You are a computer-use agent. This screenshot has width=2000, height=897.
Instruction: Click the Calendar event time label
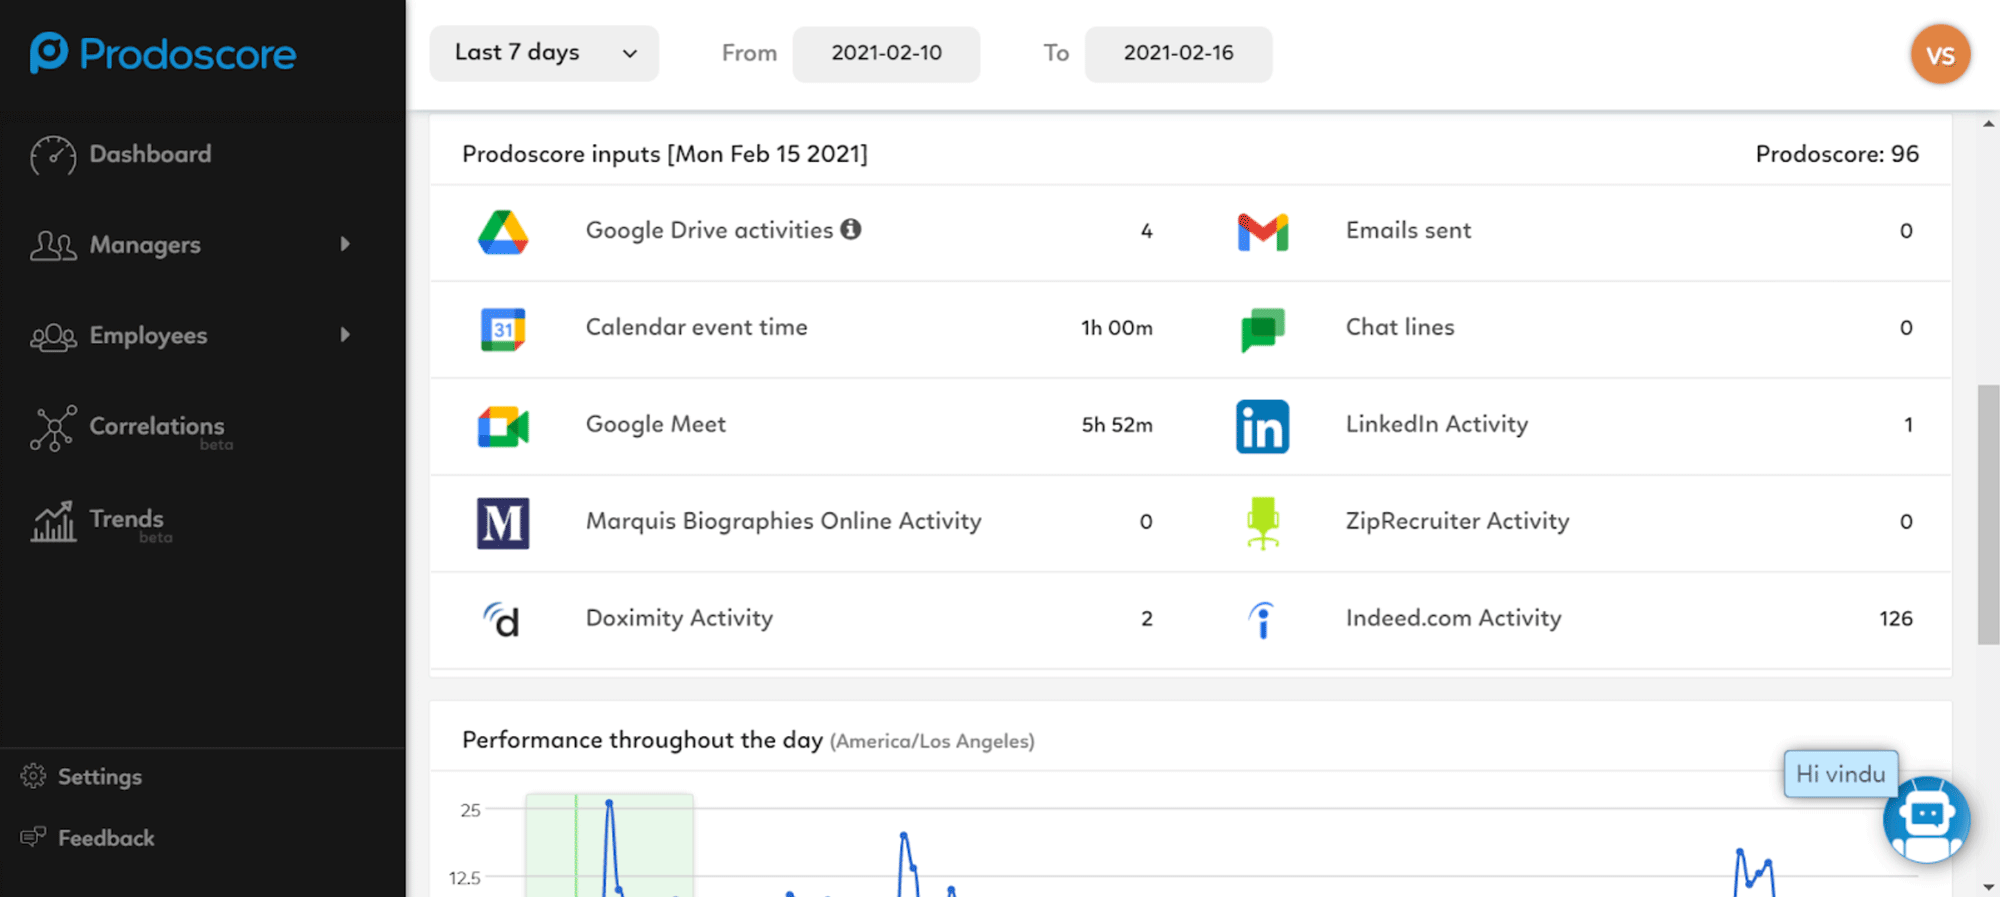point(696,327)
